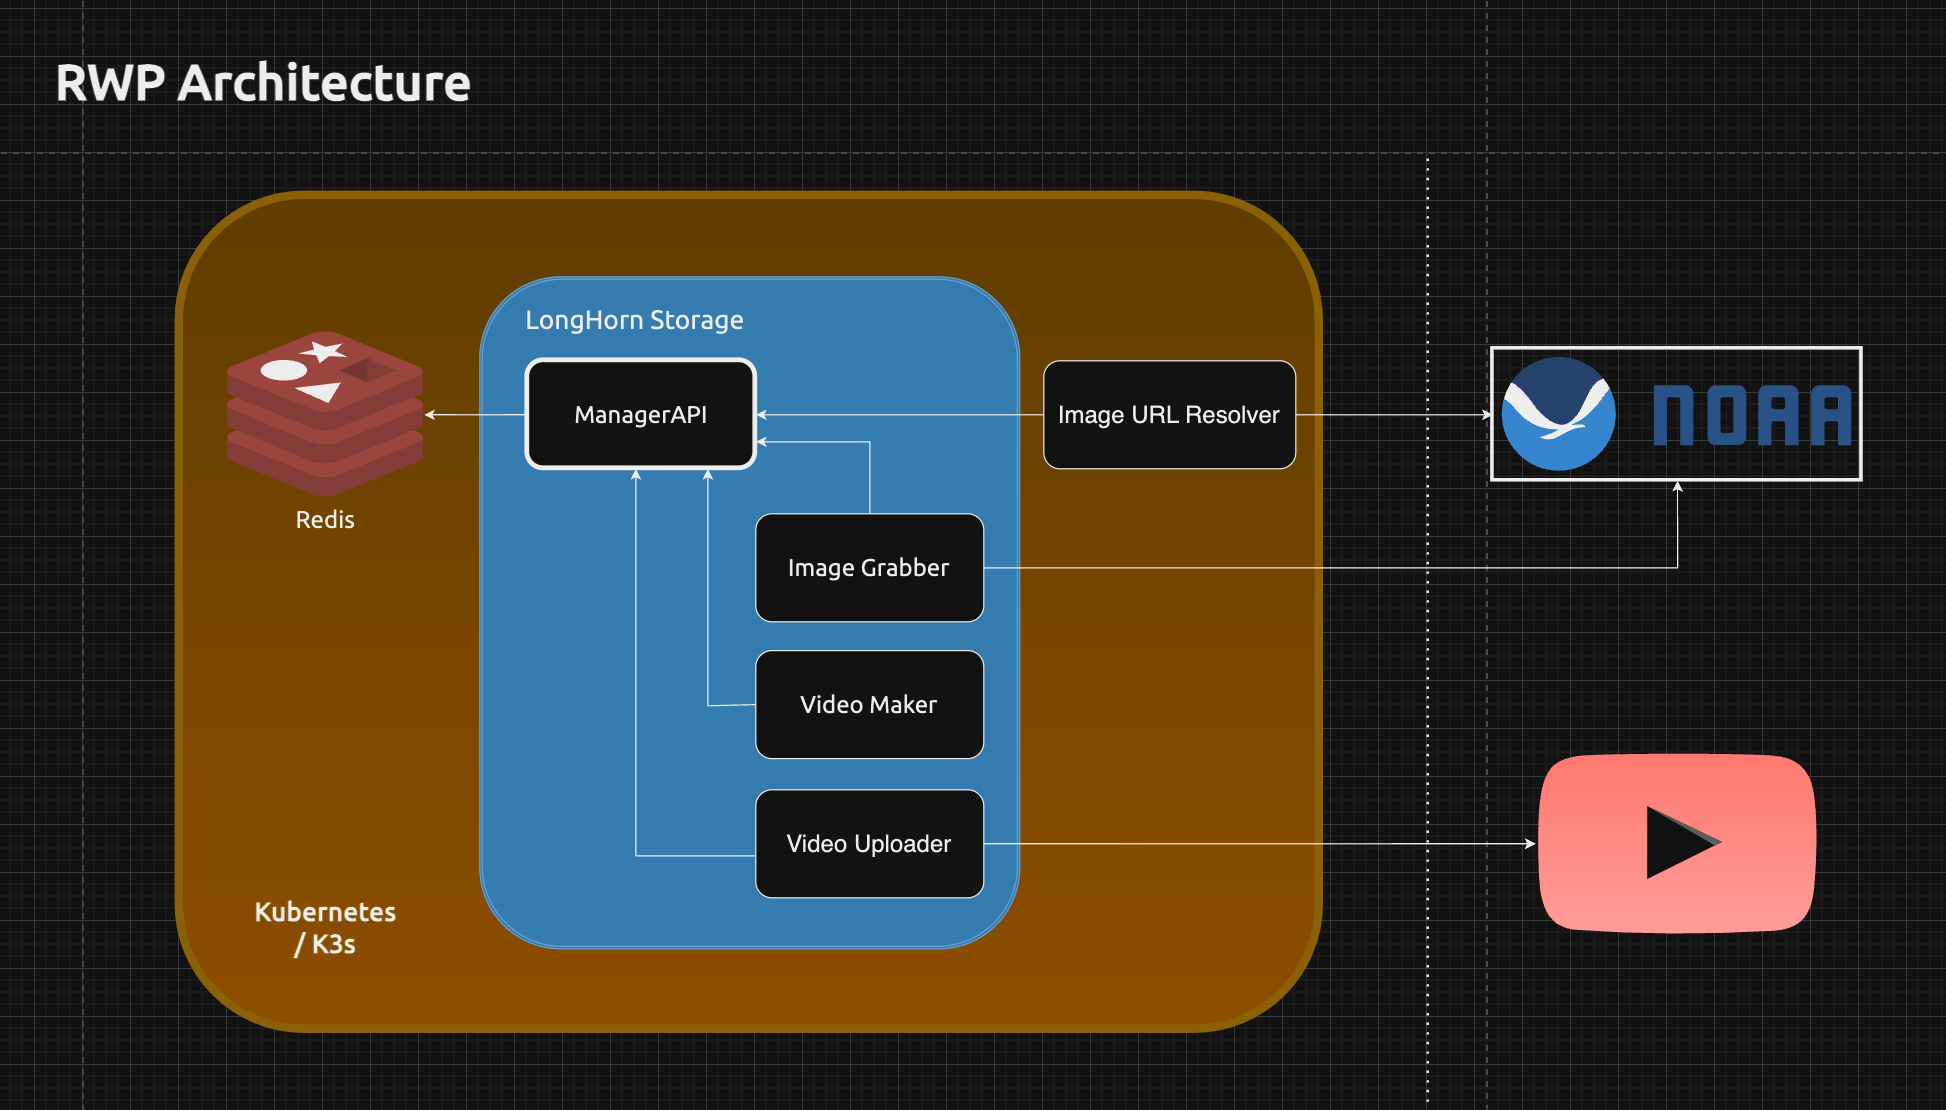Screen dimensions: 1946x1110
Task: Select the Image Grabber node
Action: 868,568
